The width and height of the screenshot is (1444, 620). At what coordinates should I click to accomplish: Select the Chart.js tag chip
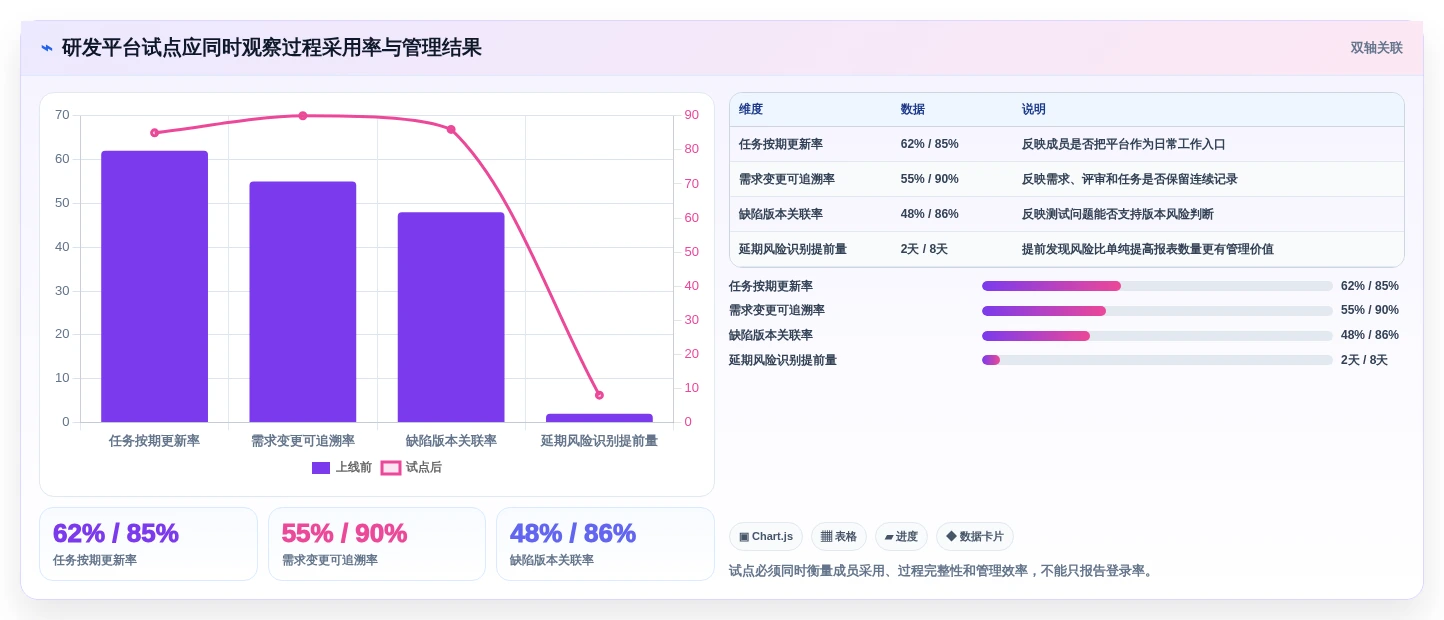click(x=766, y=537)
